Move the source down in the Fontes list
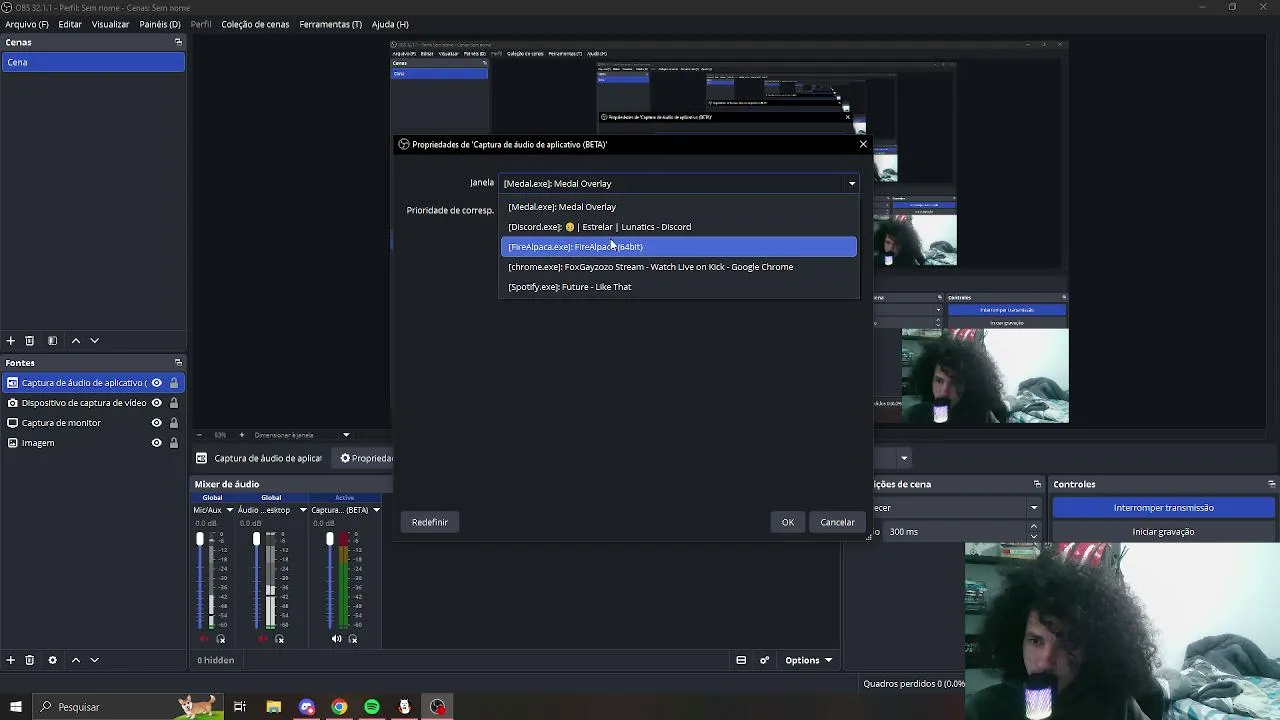Screen dimensions: 1280x720 point(95,660)
